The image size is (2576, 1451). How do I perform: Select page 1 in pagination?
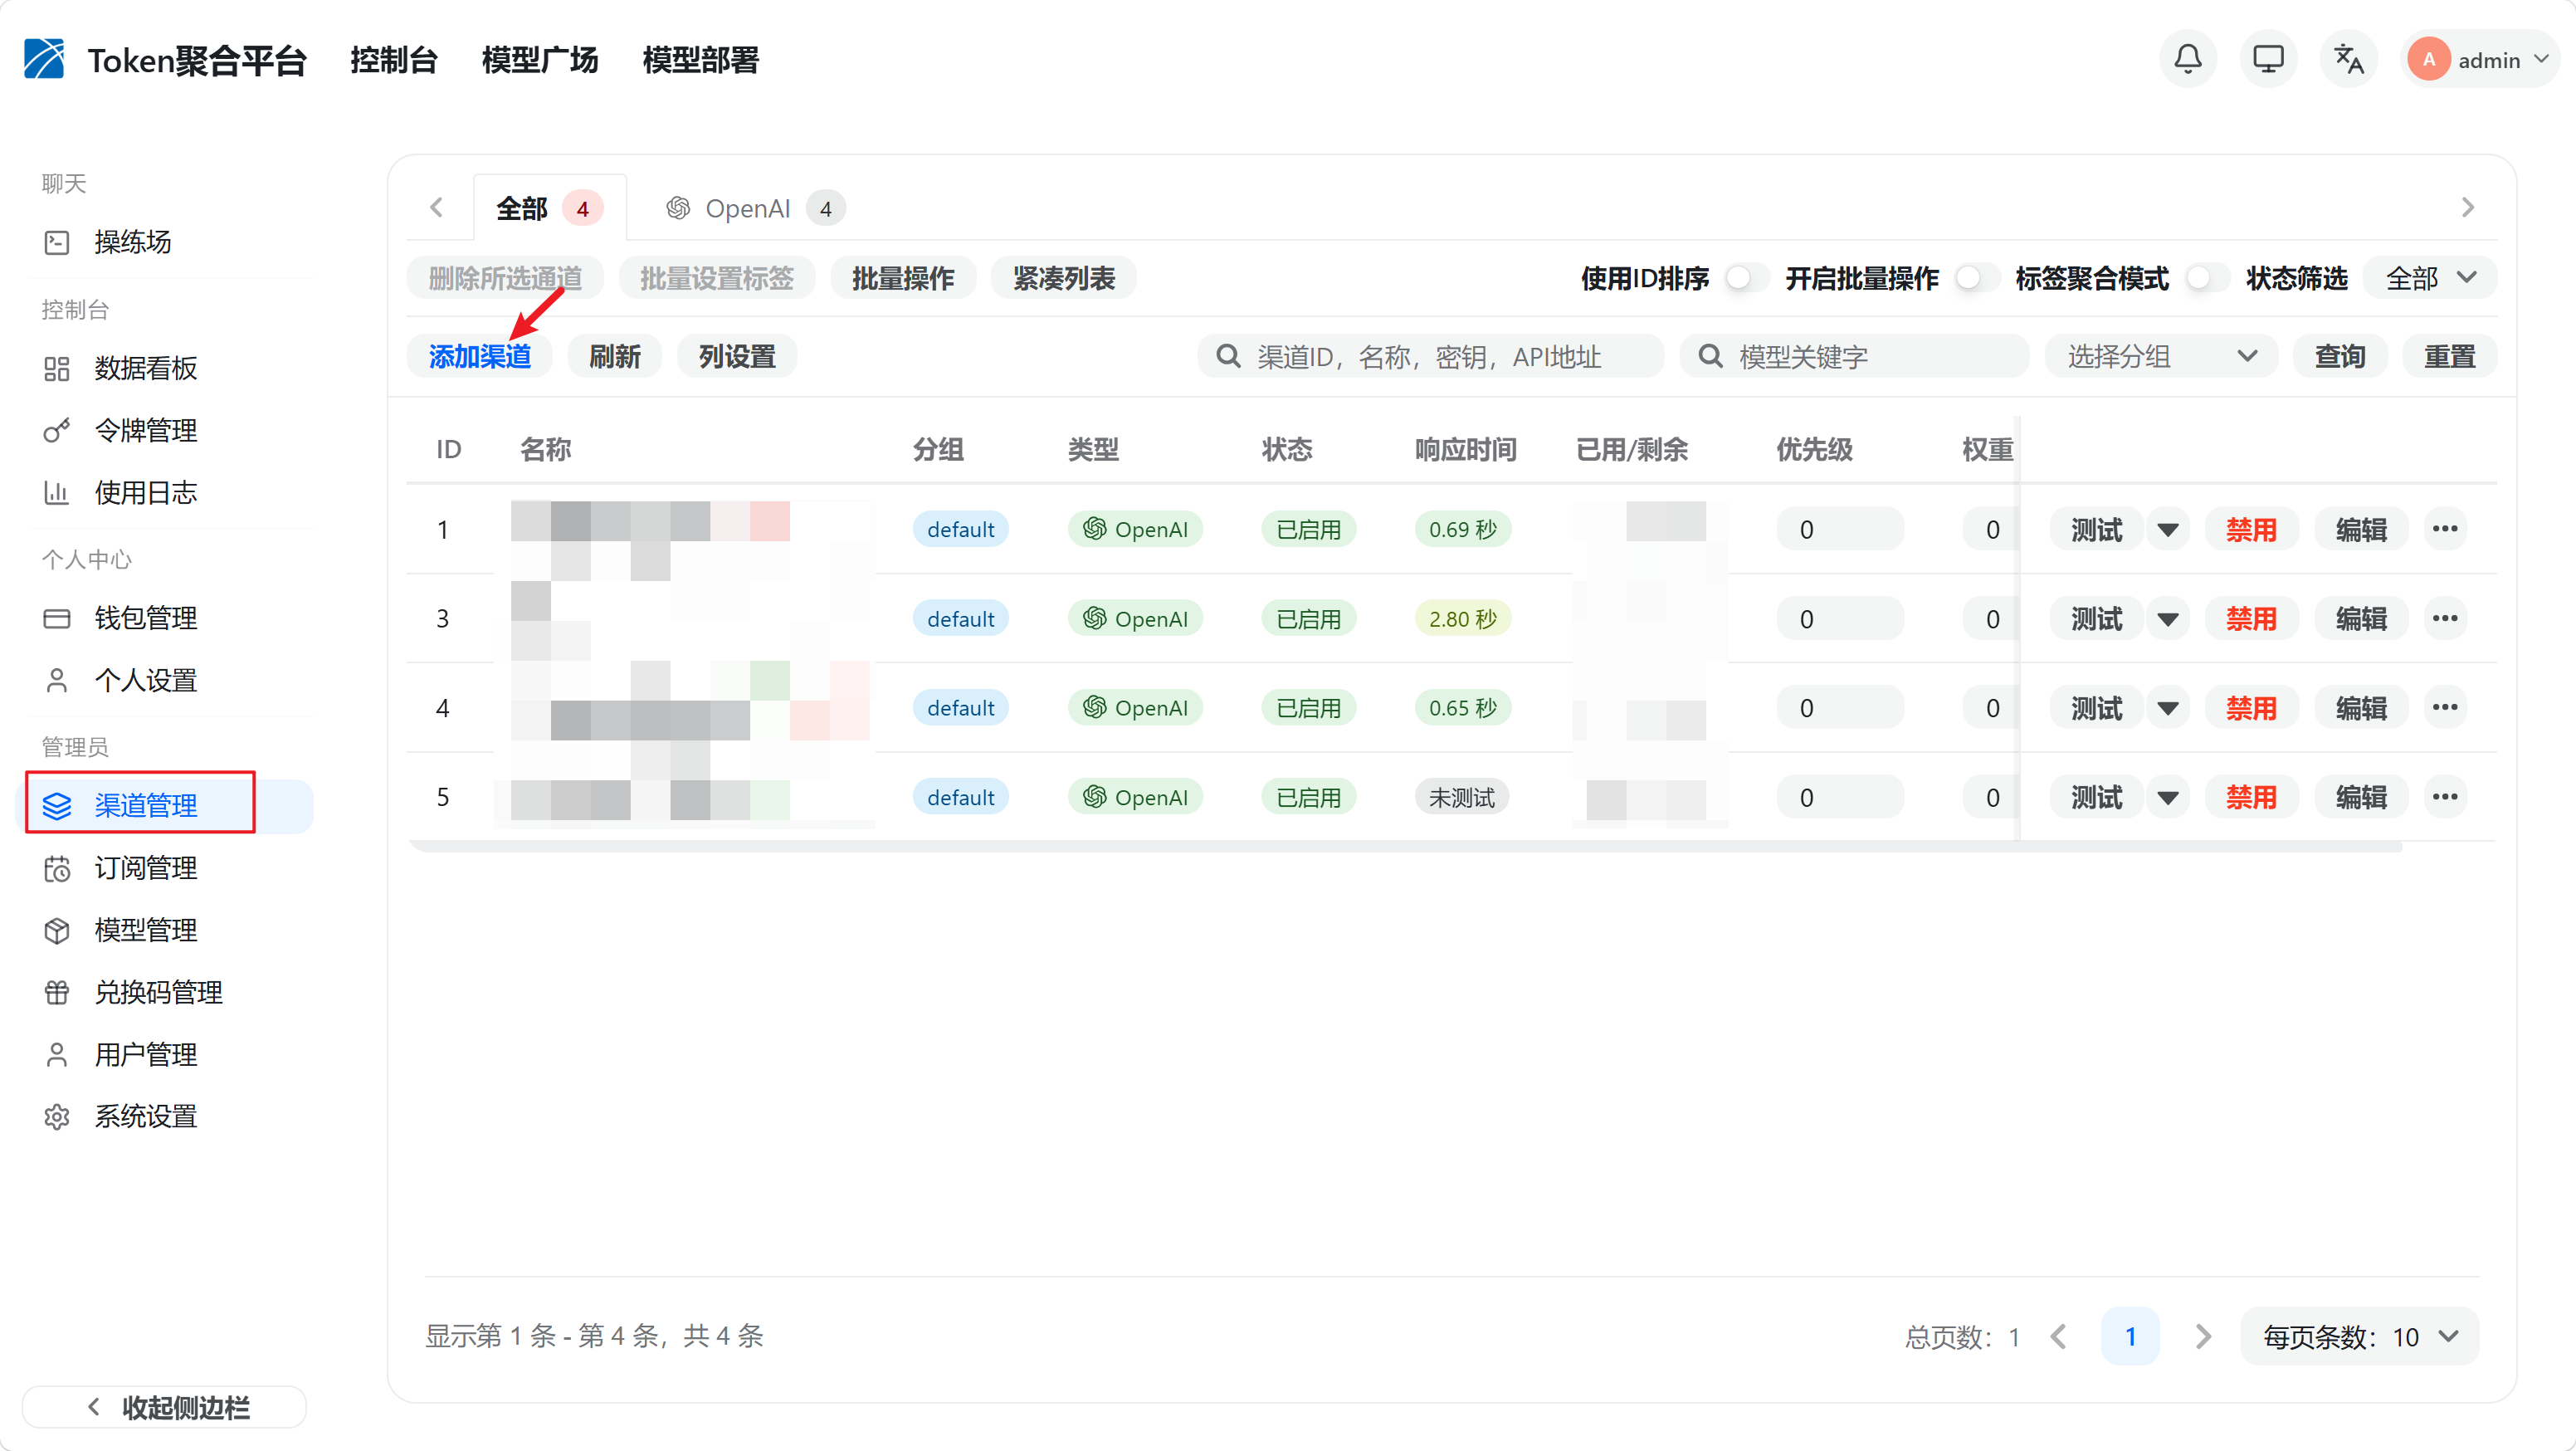tap(2131, 1336)
